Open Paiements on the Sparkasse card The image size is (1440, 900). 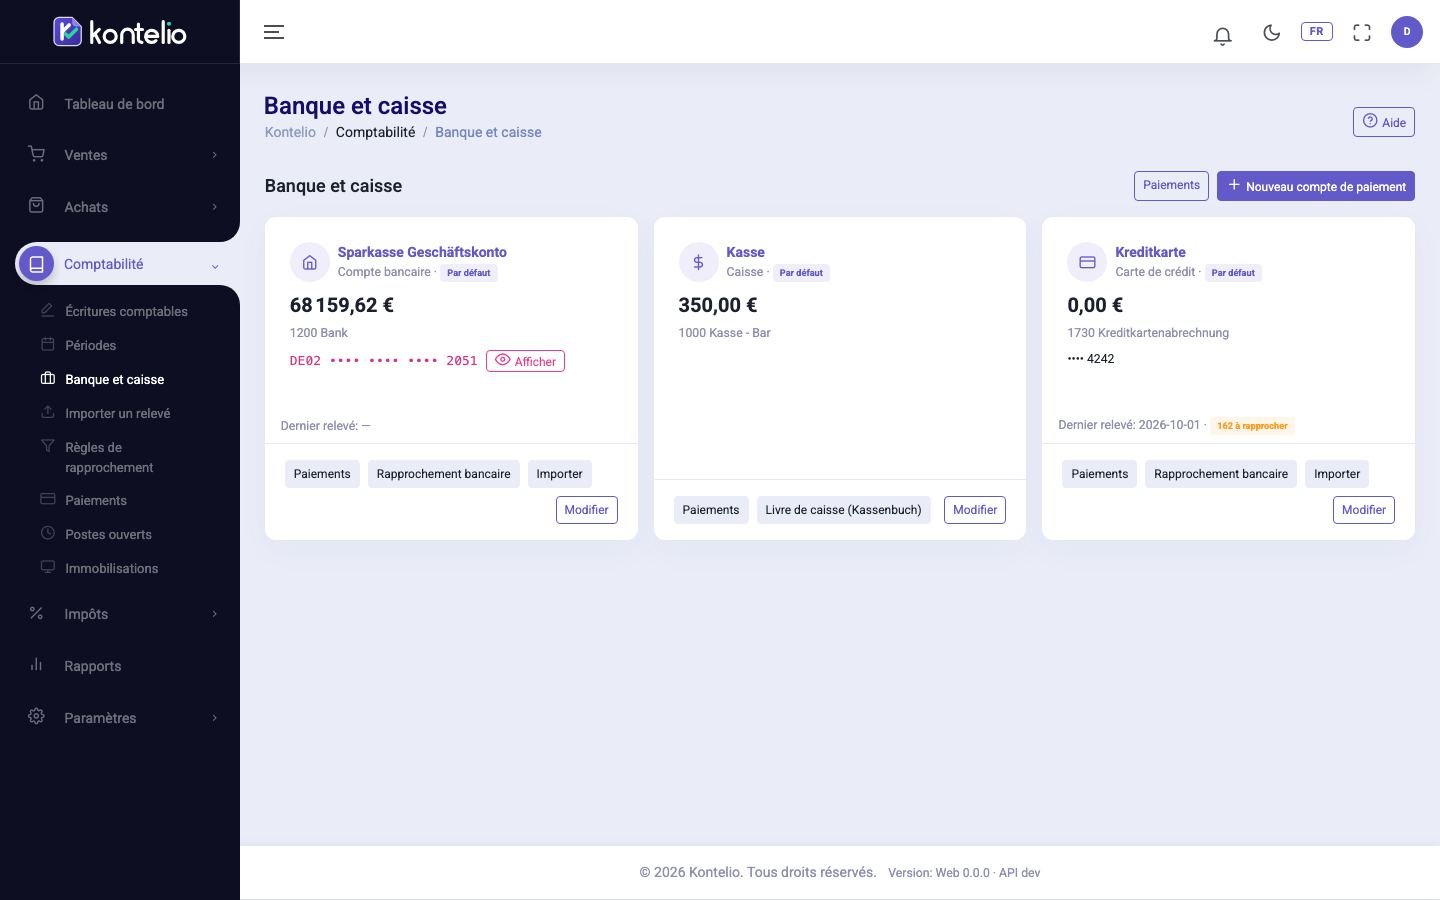click(x=322, y=474)
